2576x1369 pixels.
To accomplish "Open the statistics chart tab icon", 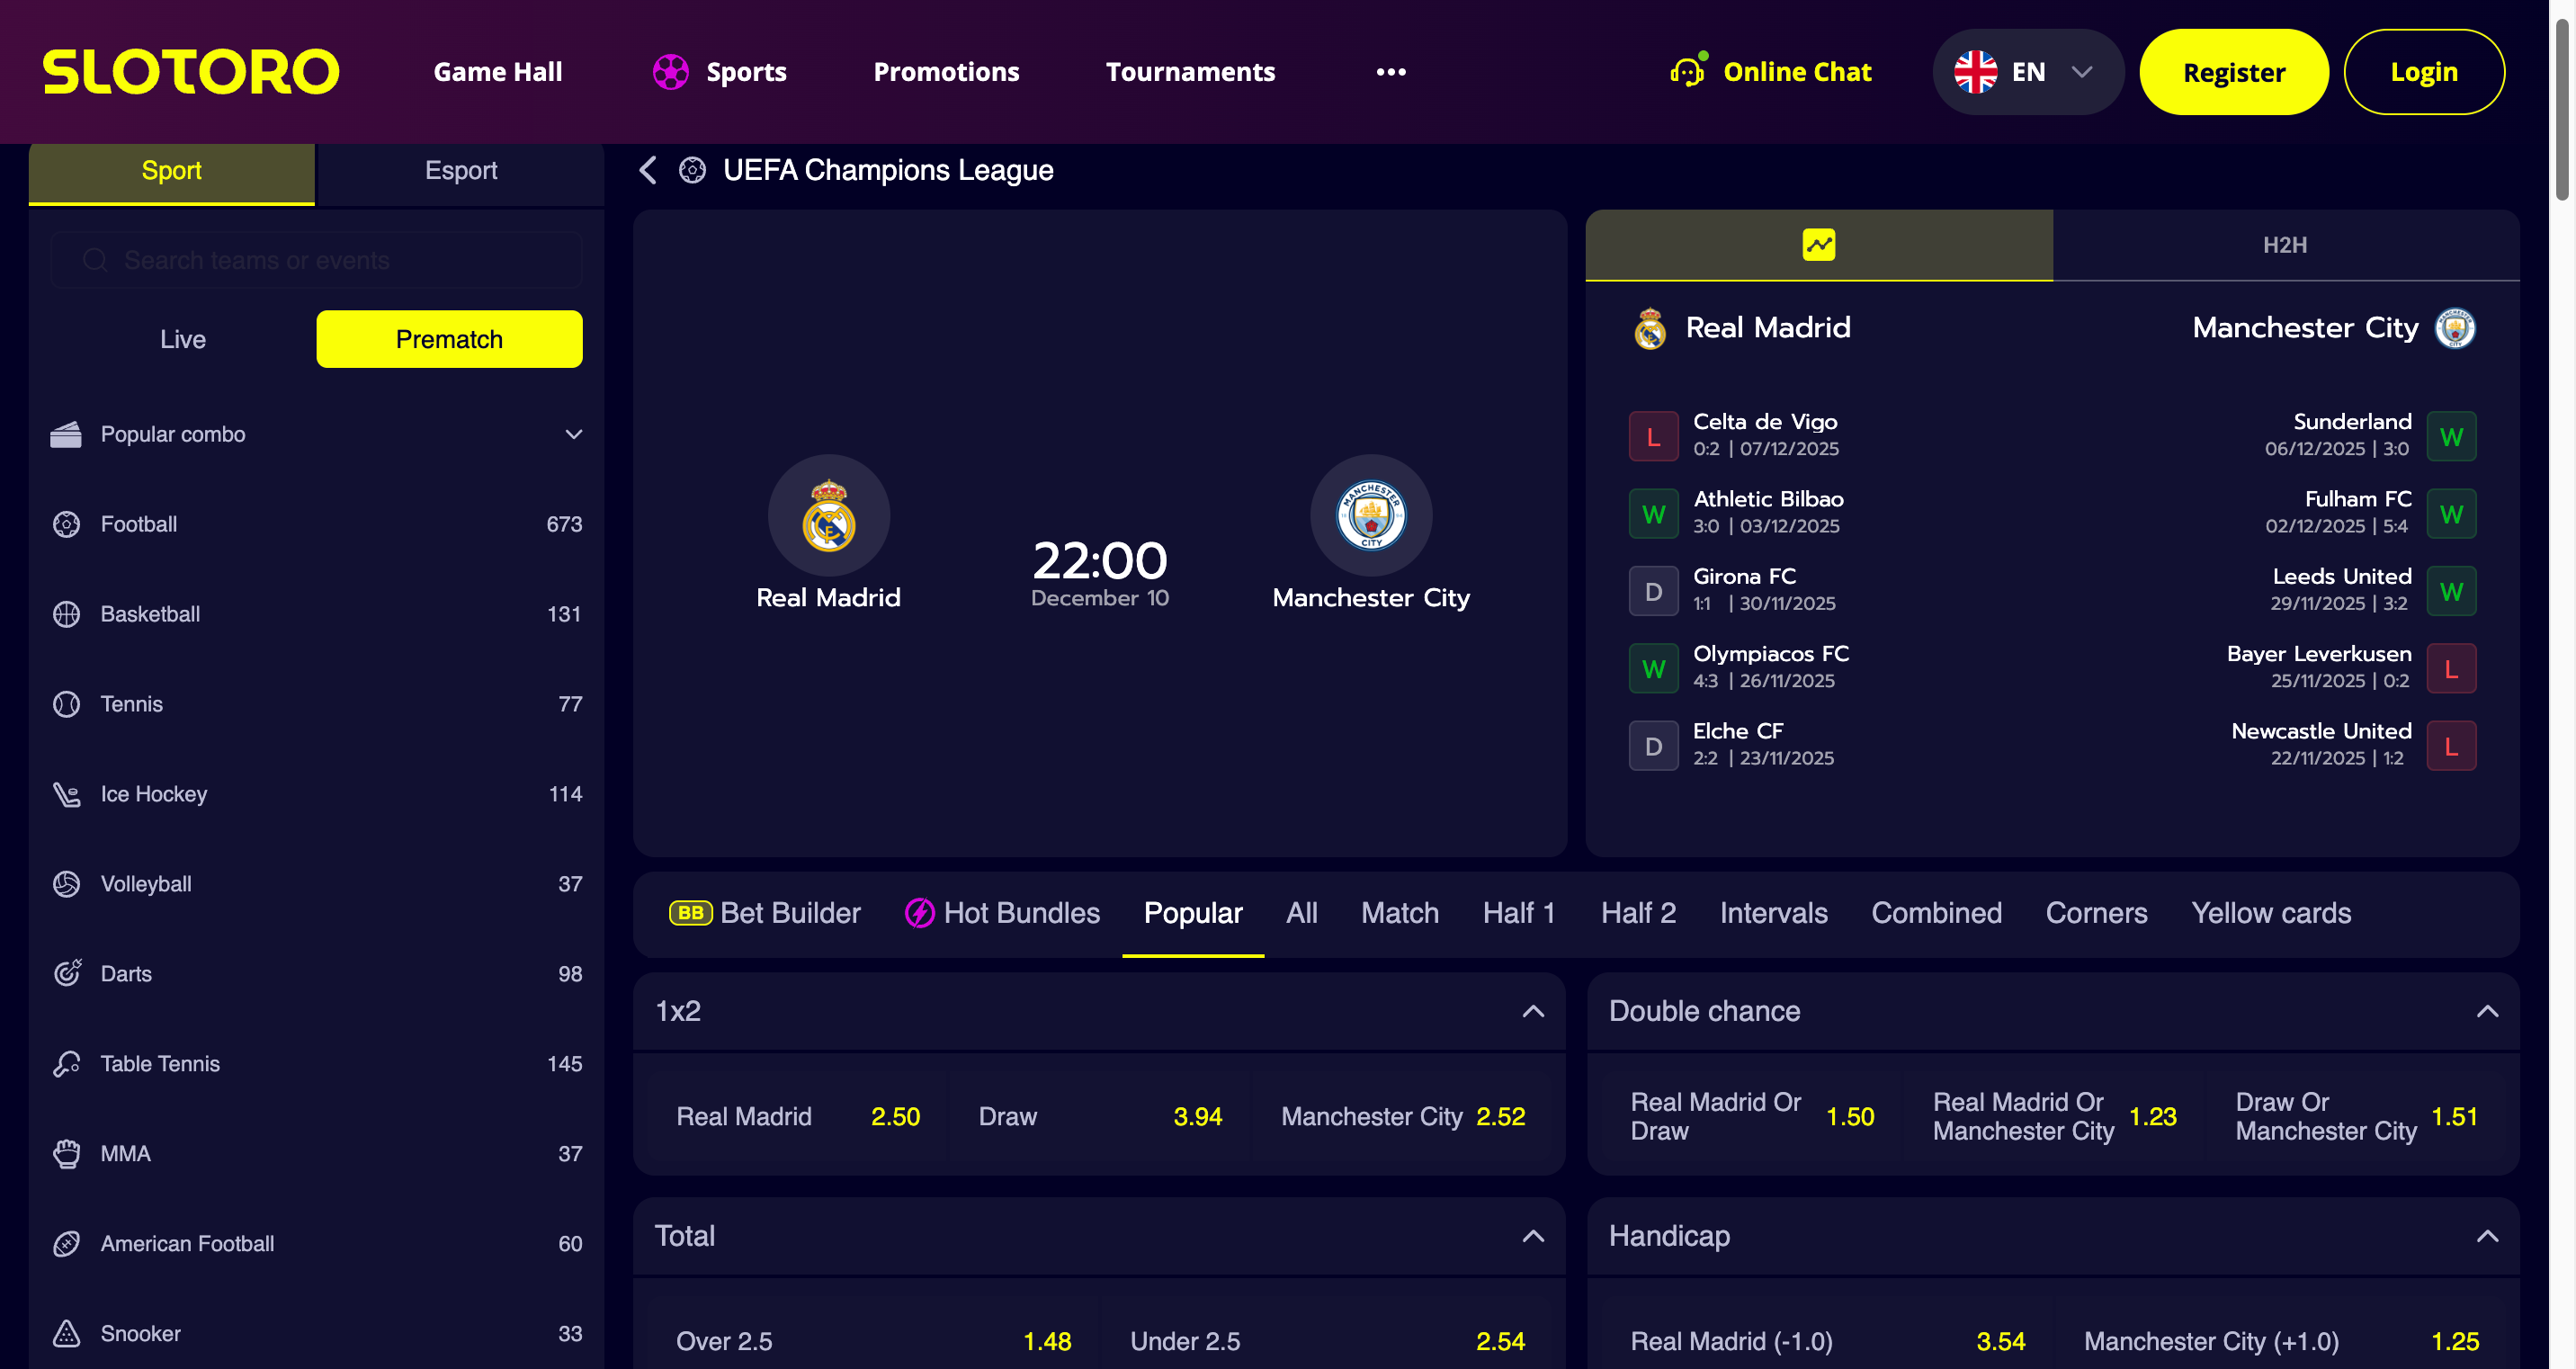I will click(x=1819, y=245).
